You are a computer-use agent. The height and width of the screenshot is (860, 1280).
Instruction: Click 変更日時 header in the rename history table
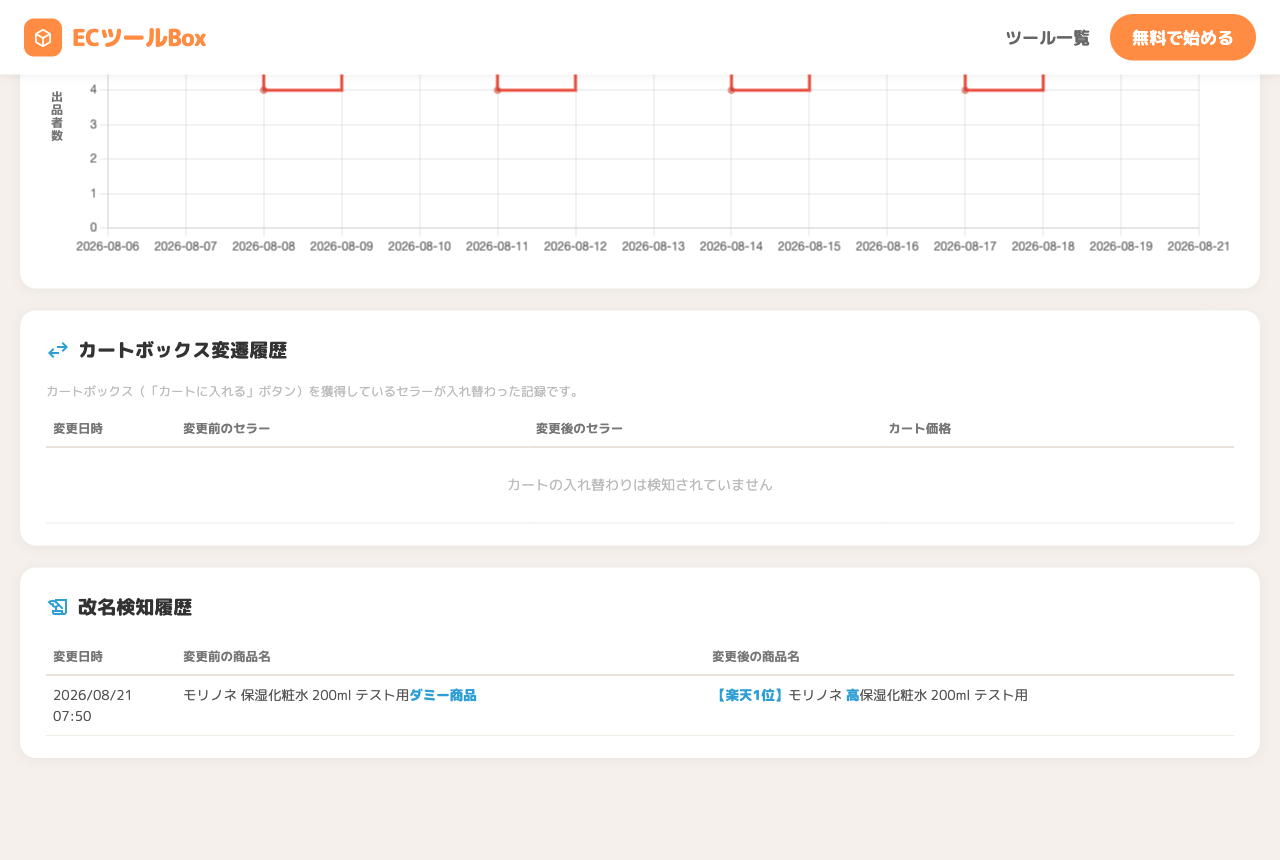pos(78,656)
